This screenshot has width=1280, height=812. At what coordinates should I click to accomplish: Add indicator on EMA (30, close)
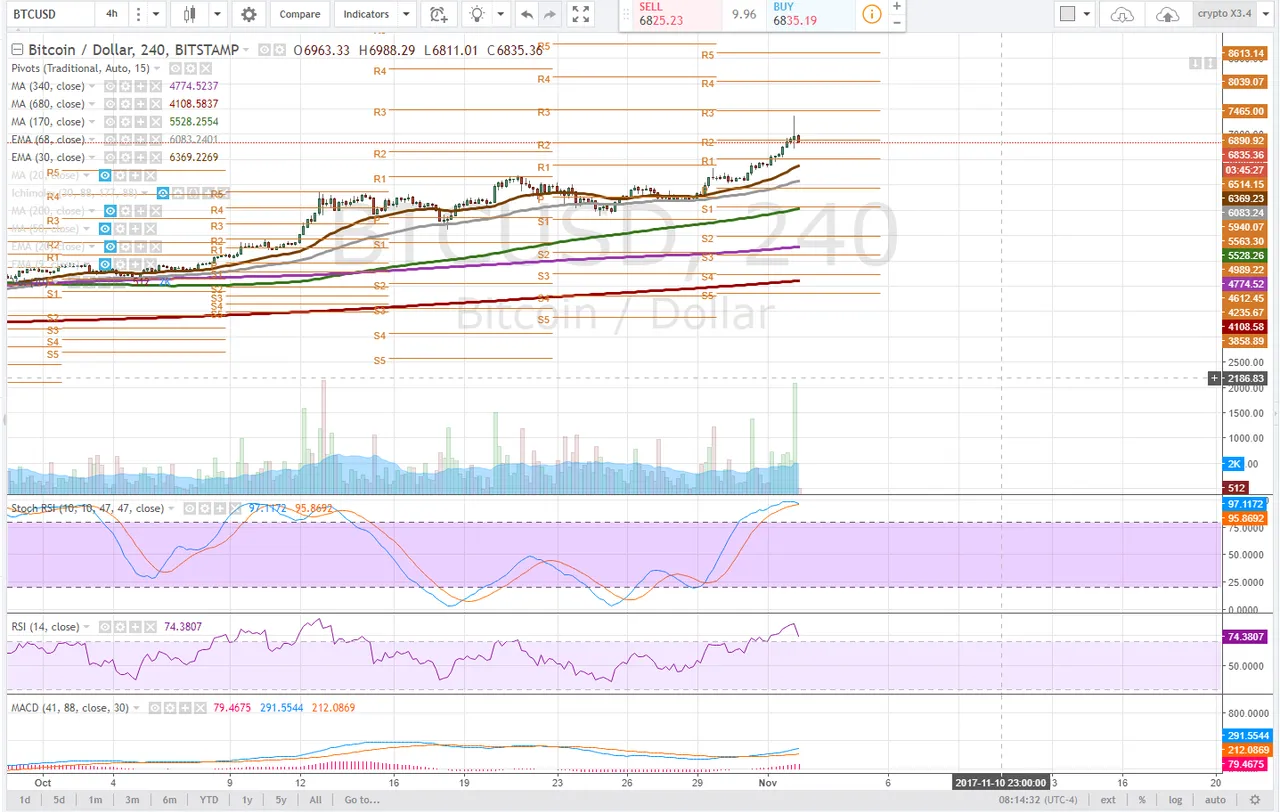tap(141, 157)
